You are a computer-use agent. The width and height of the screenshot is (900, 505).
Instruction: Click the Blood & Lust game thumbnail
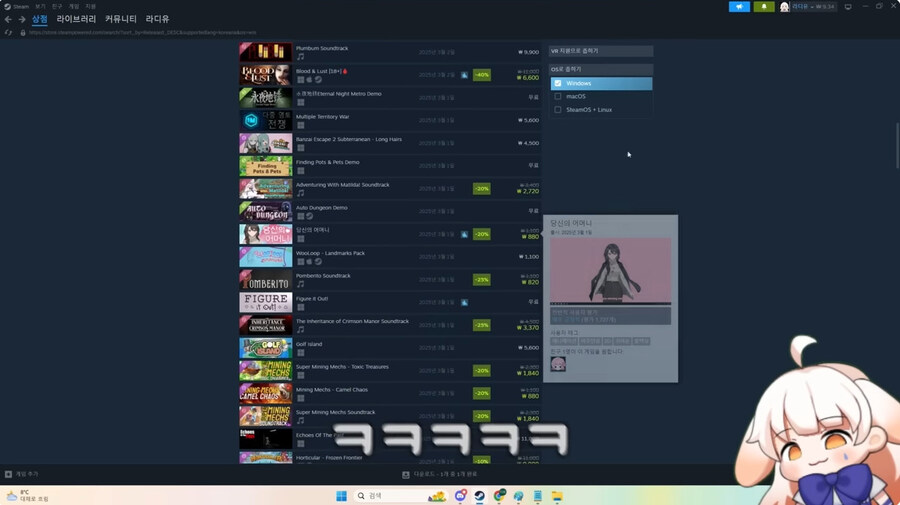click(265, 74)
